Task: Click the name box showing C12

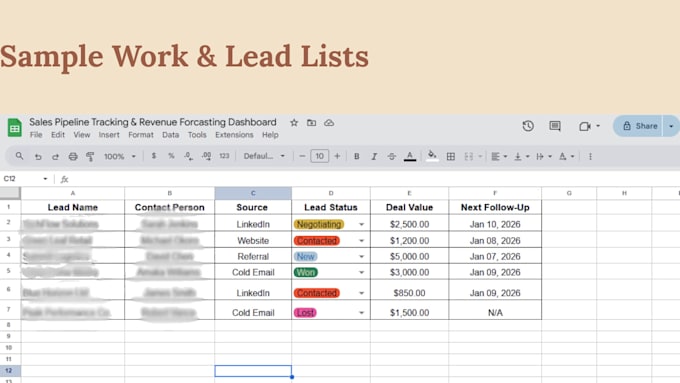Action: [x=25, y=179]
